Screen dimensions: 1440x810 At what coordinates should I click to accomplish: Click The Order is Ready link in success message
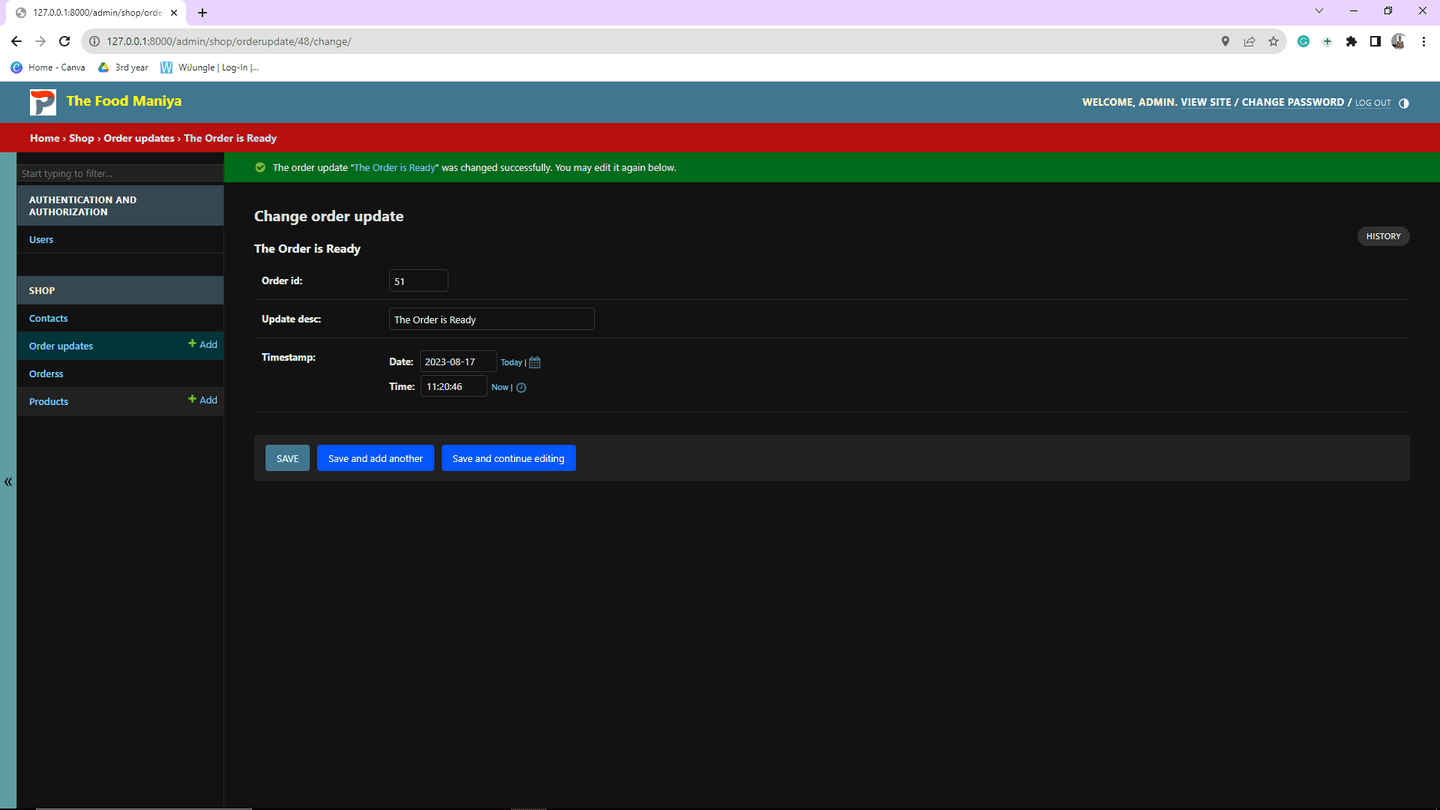point(395,168)
